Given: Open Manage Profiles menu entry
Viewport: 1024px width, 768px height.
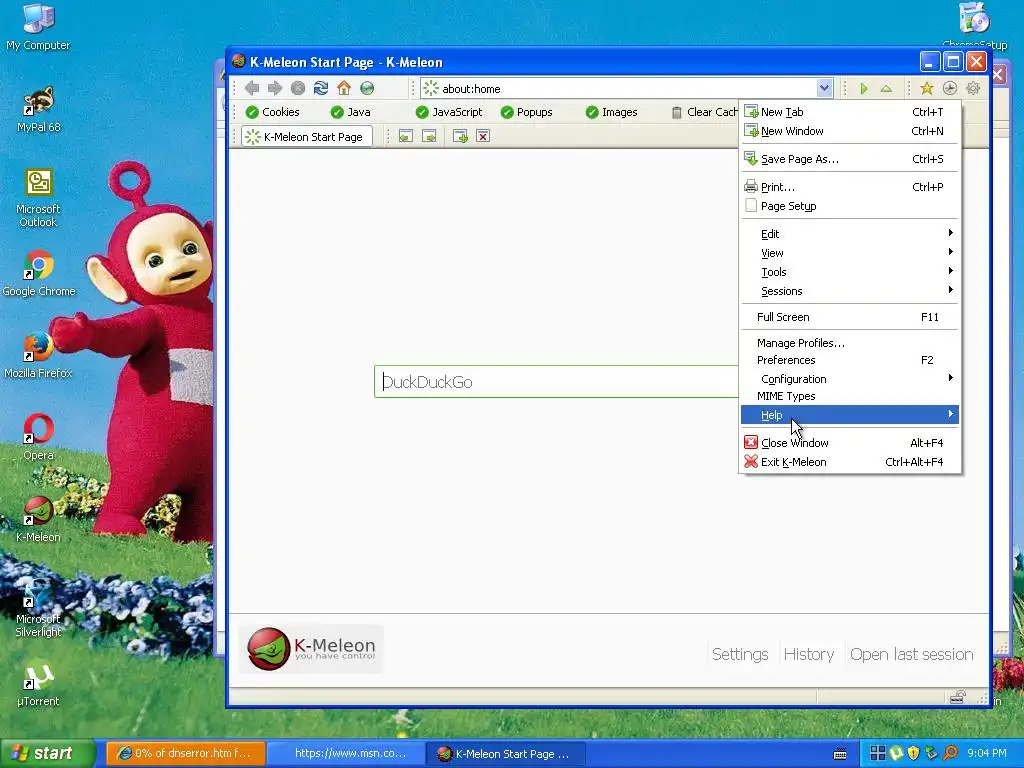Looking at the screenshot, I should [x=850, y=343].
